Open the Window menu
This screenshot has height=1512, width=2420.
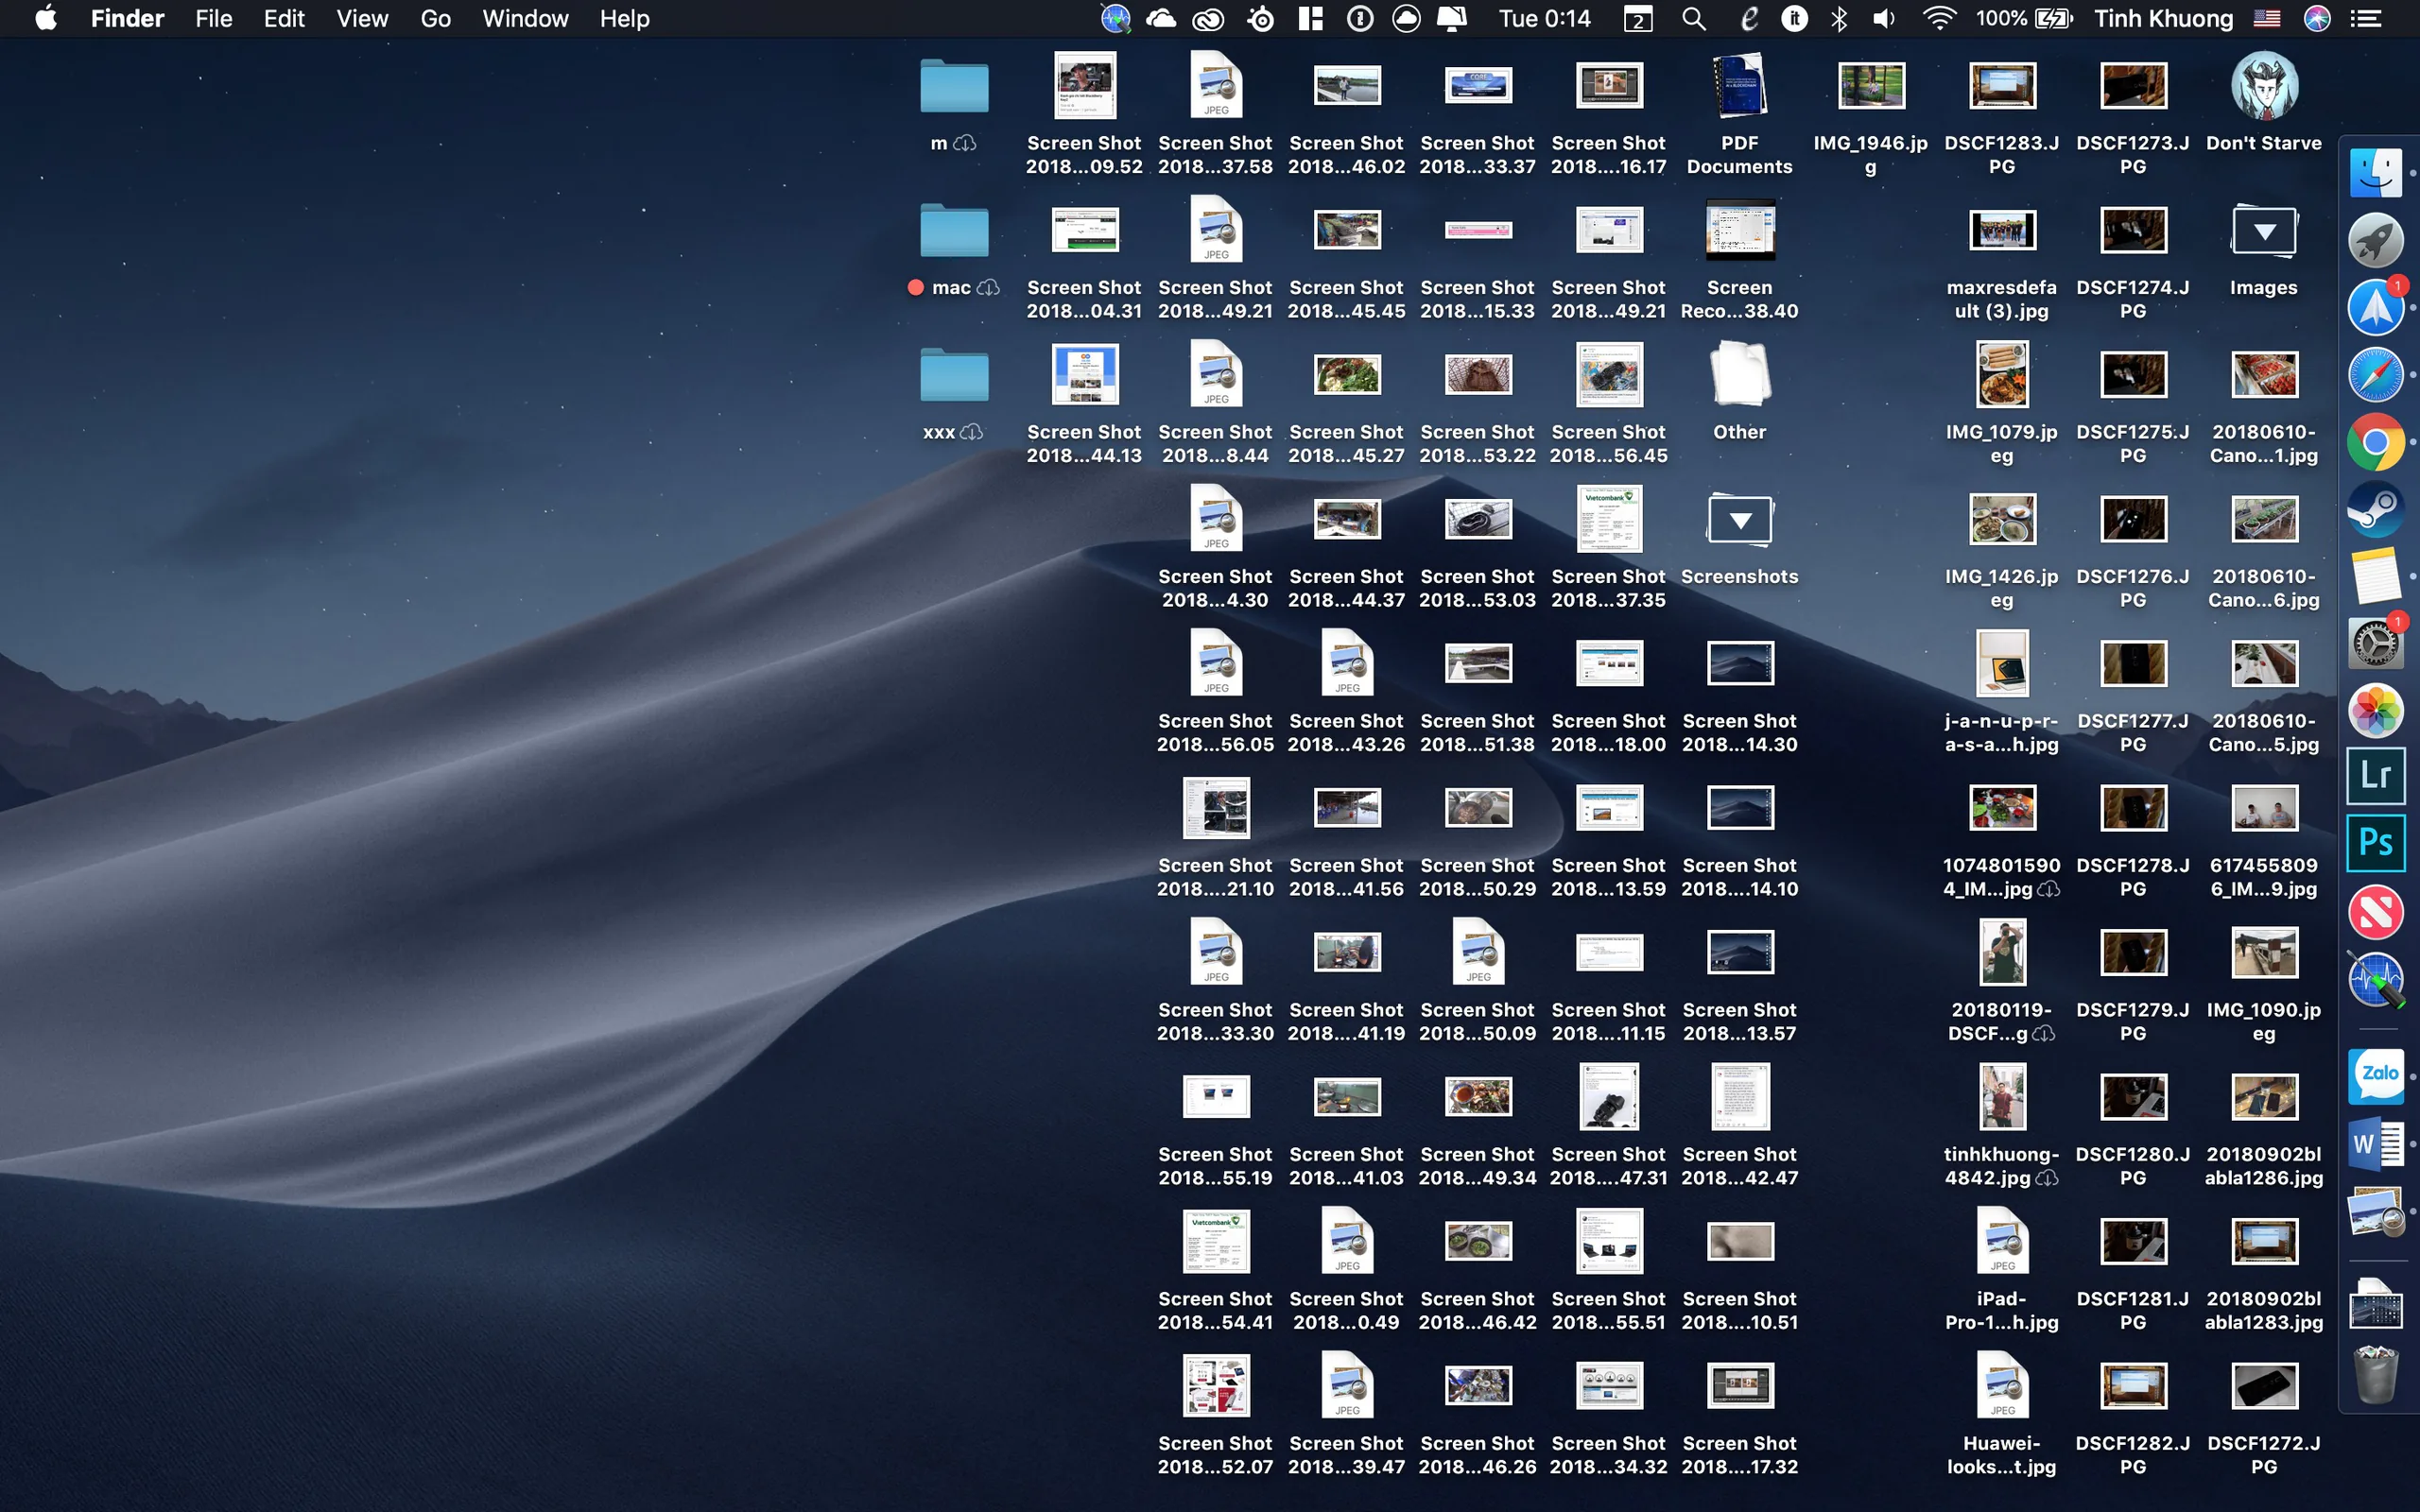525,19
